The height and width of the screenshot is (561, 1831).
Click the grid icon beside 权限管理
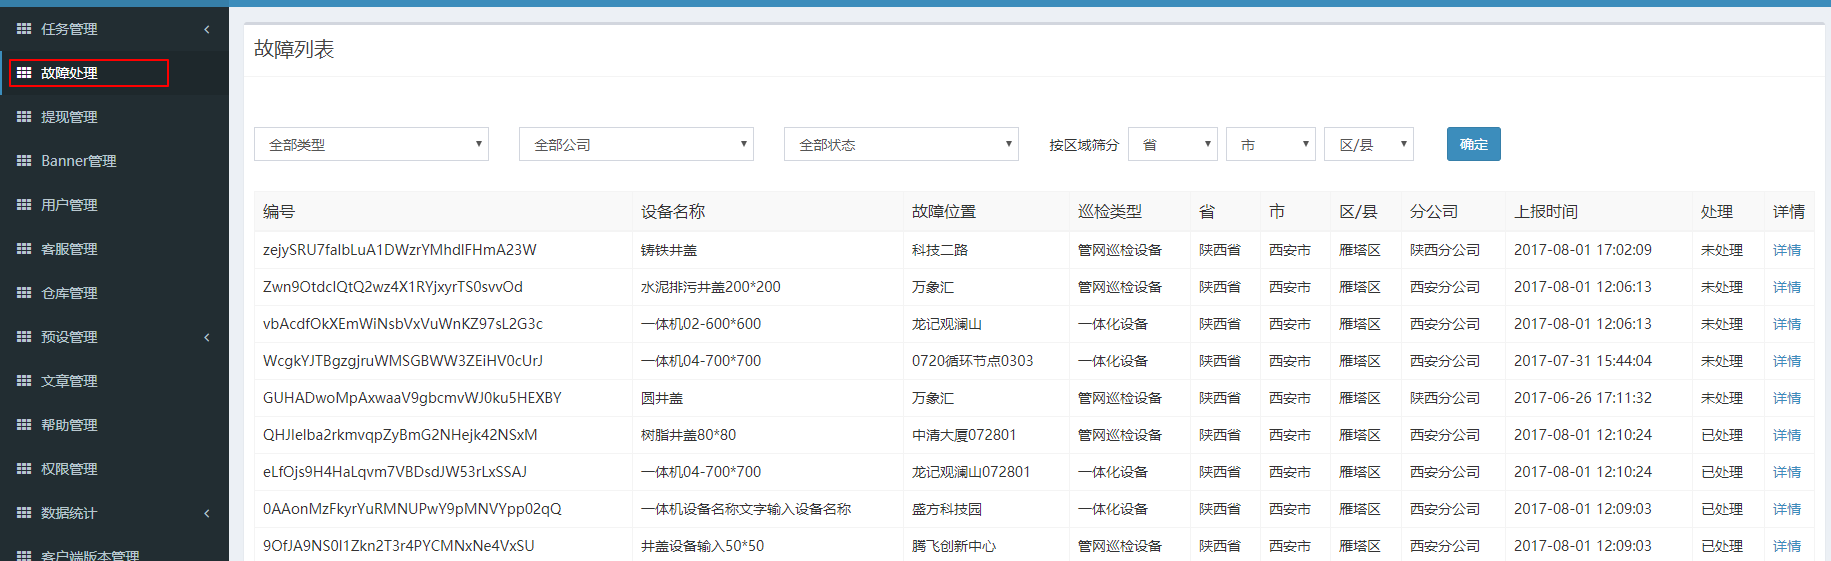point(24,469)
